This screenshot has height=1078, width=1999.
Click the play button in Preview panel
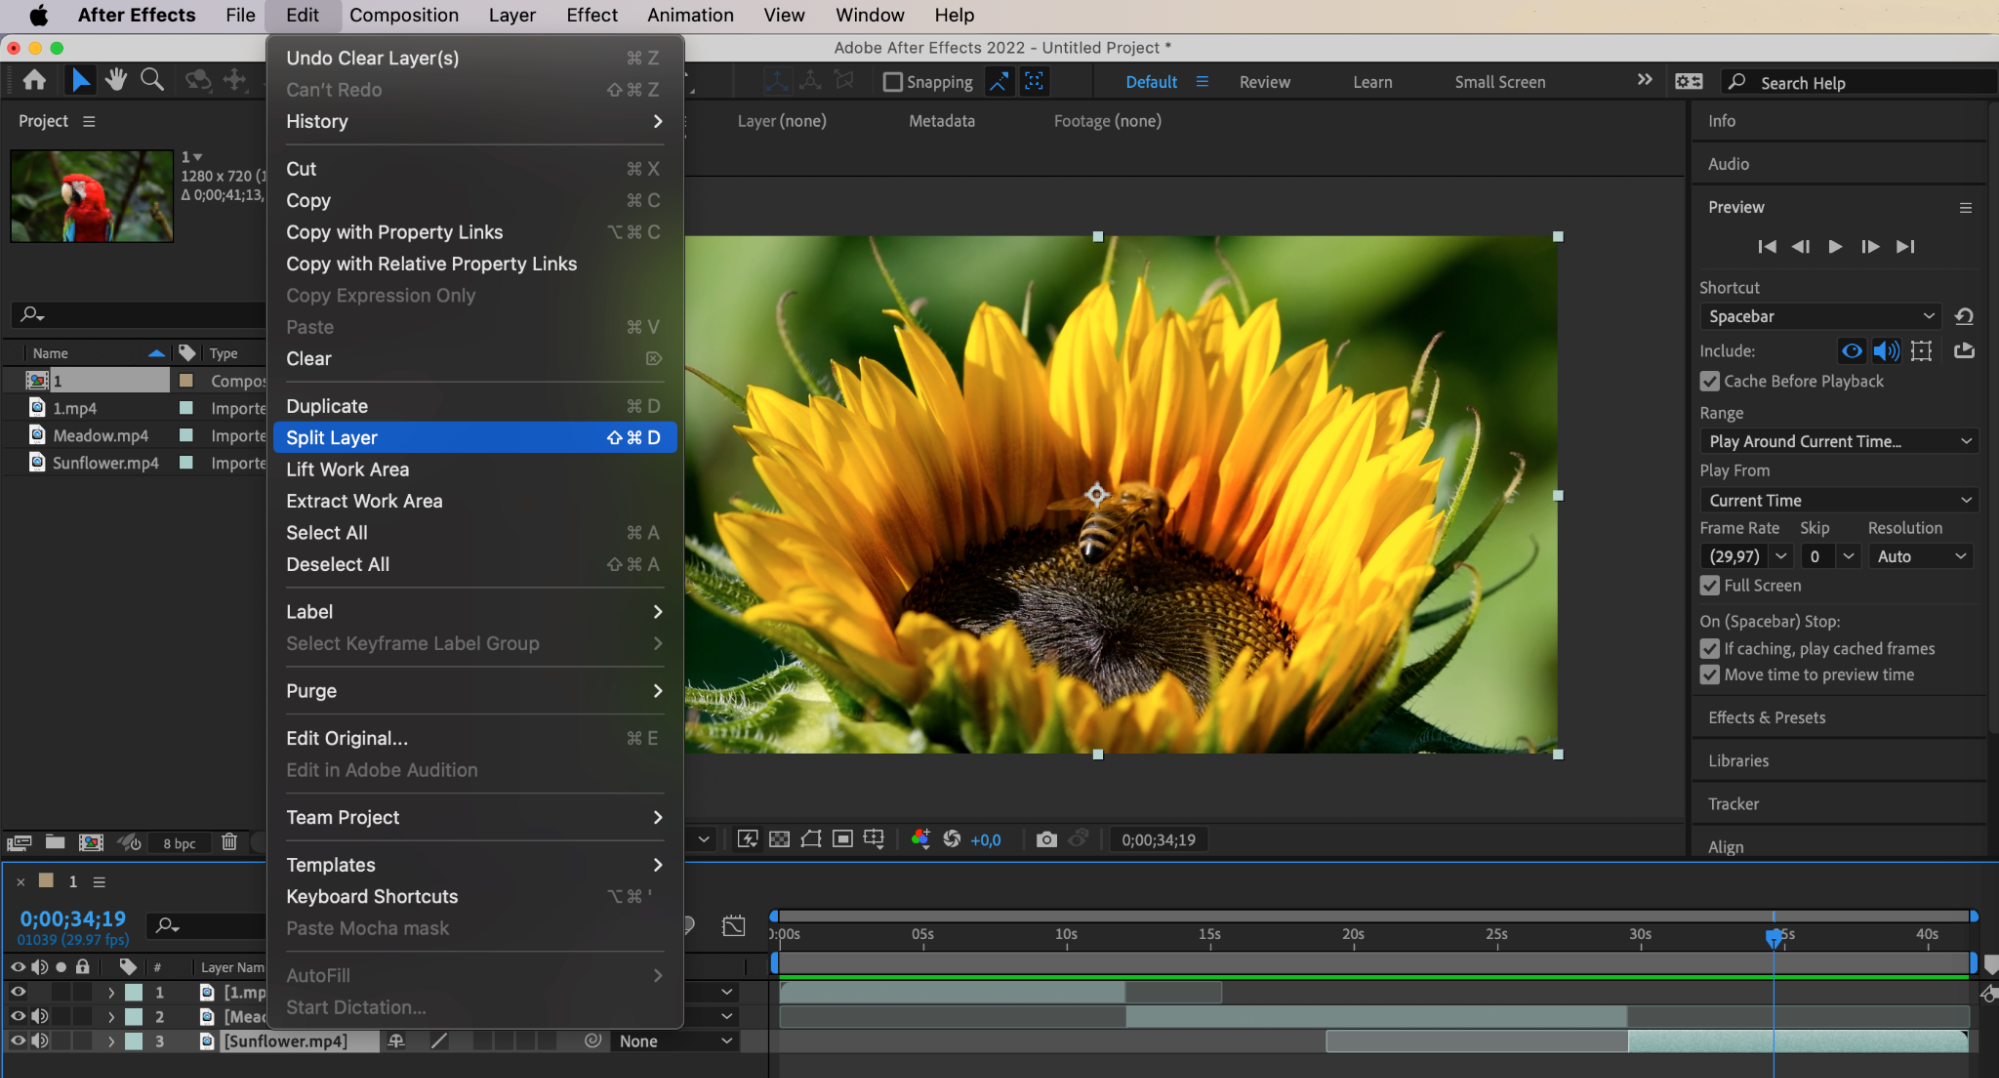coord(1835,247)
